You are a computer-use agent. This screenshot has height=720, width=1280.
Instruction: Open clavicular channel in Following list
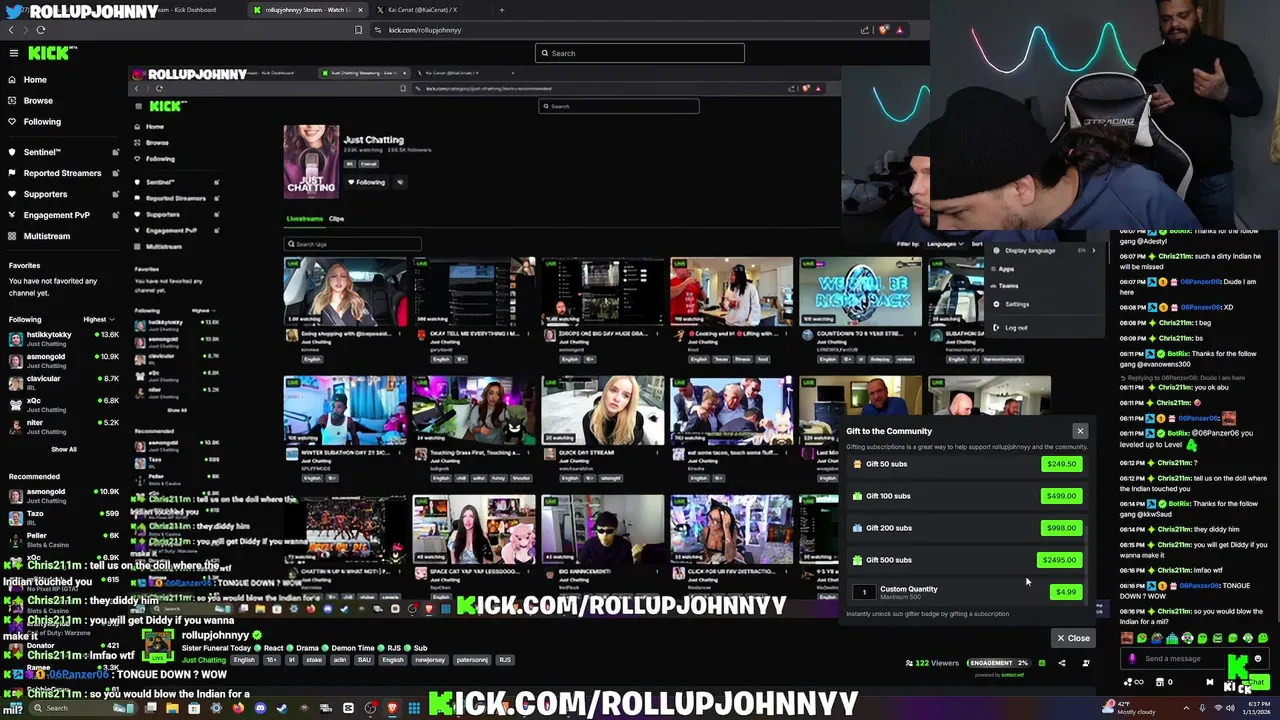point(62,382)
